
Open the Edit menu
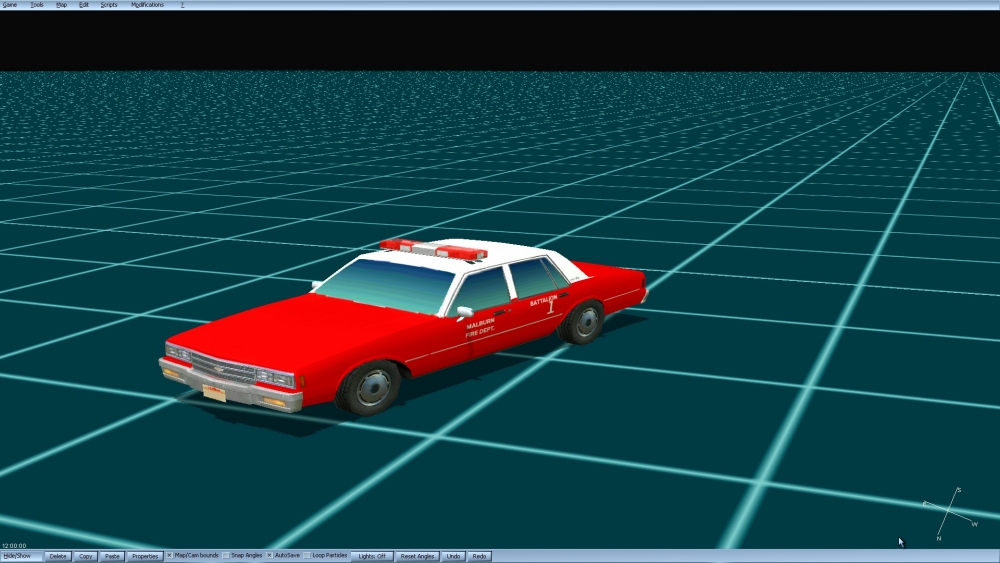pyautogui.click(x=84, y=4)
